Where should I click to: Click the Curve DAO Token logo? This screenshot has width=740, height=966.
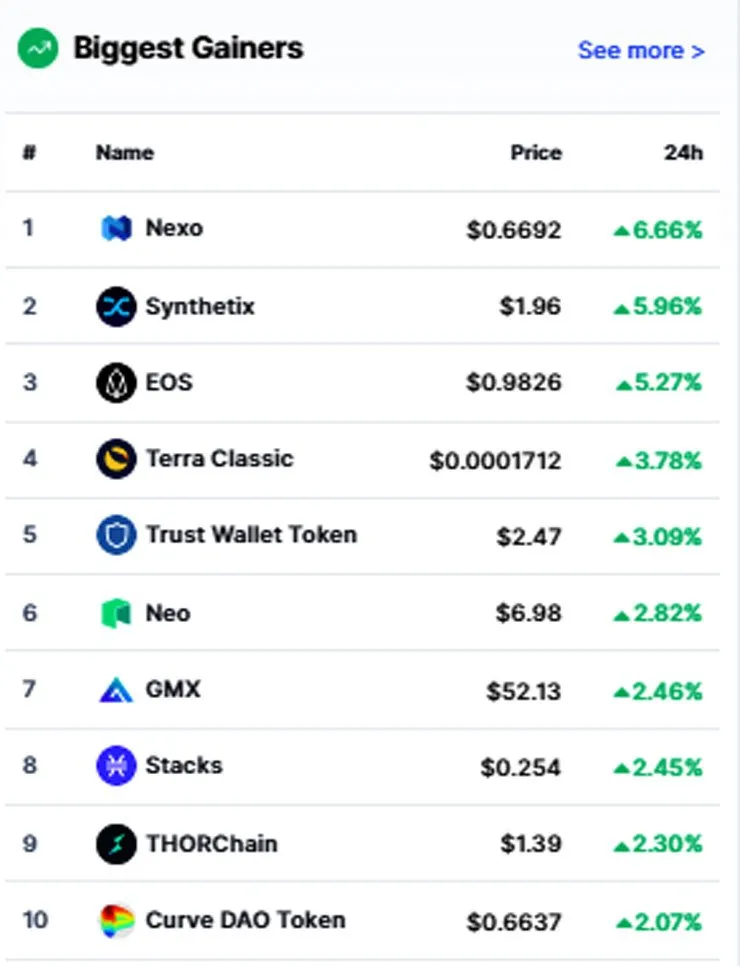point(116,920)
